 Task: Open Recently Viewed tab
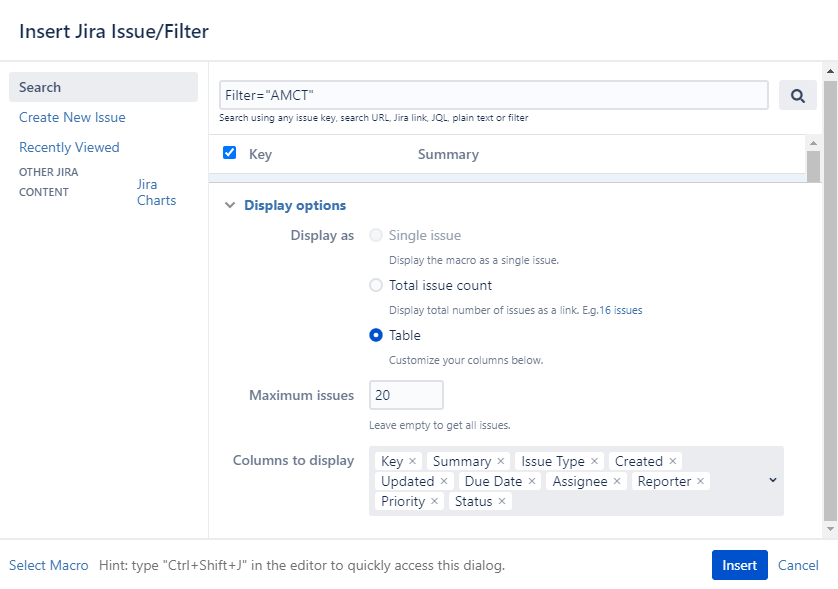pyautogui.click(x=69, y=148)
